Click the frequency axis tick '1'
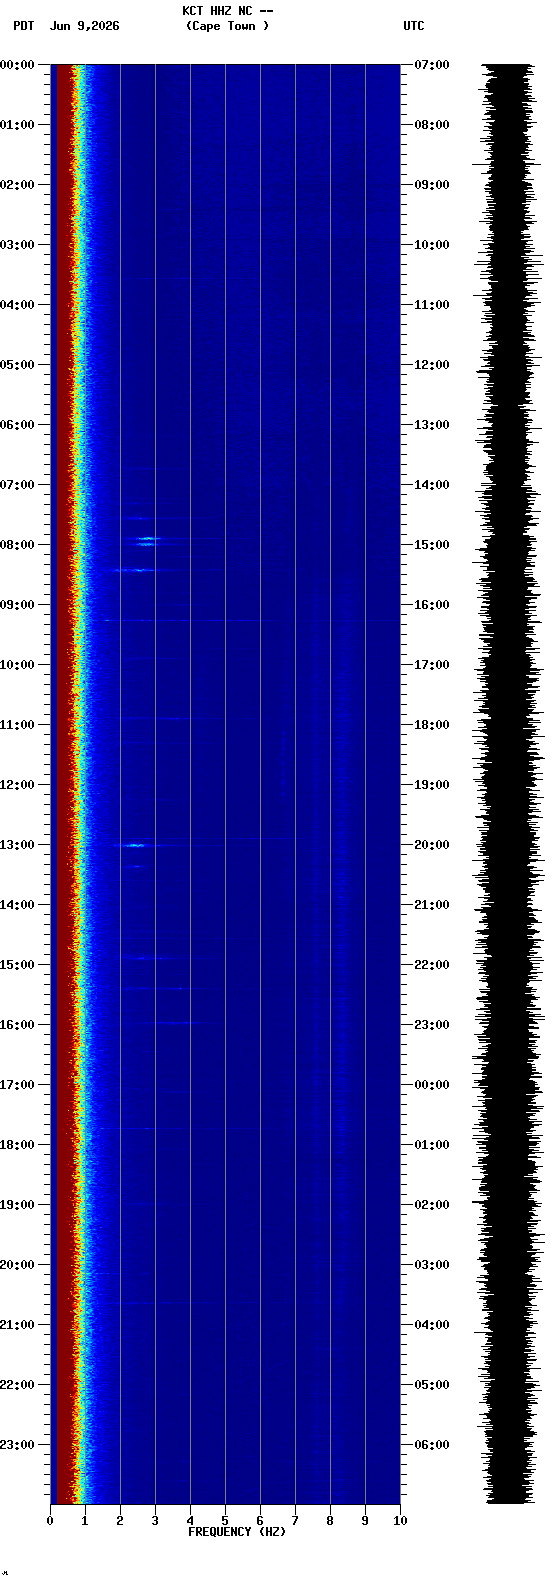Viewport: 552px width, 1584px height. coord(85,1521)
